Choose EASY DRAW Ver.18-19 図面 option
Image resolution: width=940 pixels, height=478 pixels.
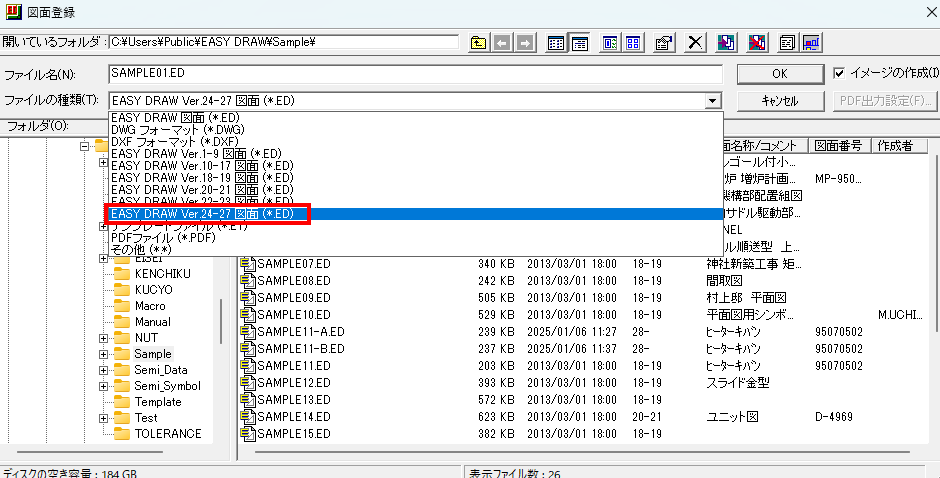(x=415, y=178)
